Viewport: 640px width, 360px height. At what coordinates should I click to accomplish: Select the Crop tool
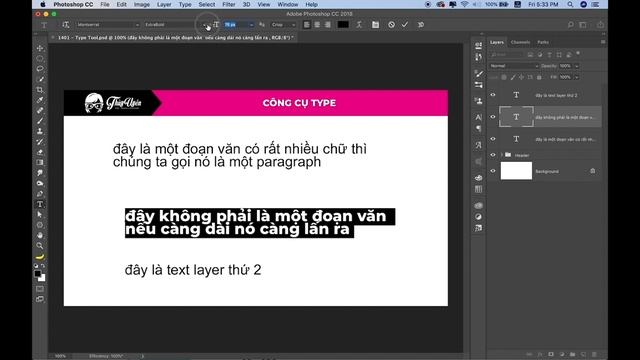(x=40, y=89)
